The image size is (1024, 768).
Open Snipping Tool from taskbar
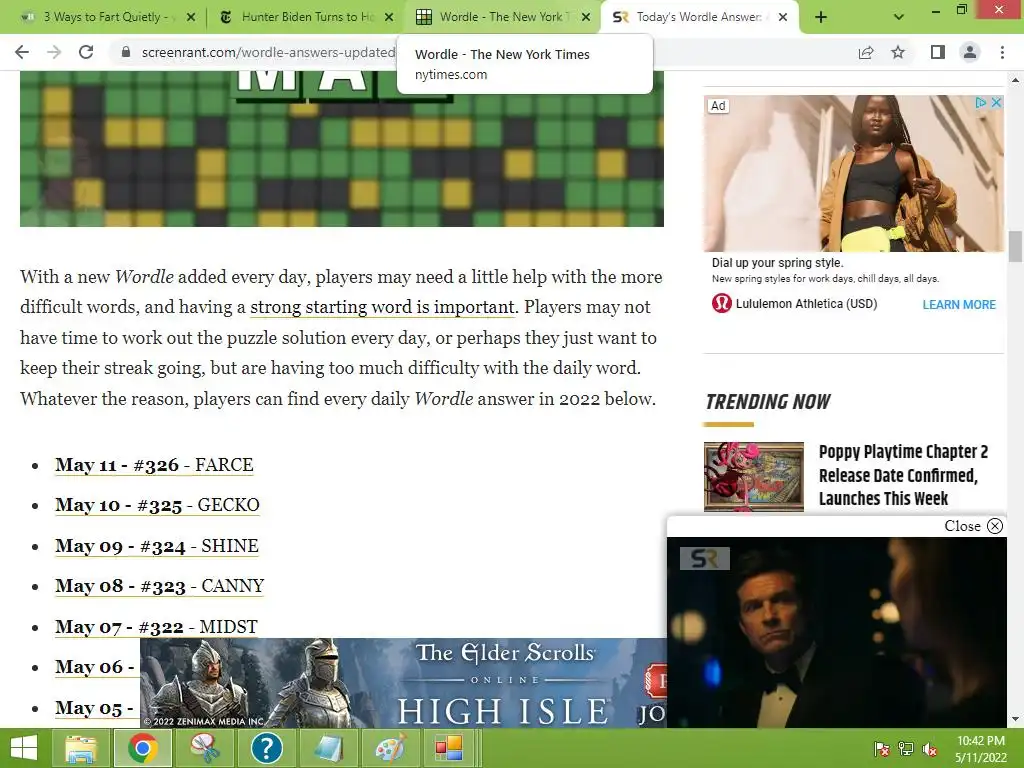pyautogui.click(x=204, y=748)
